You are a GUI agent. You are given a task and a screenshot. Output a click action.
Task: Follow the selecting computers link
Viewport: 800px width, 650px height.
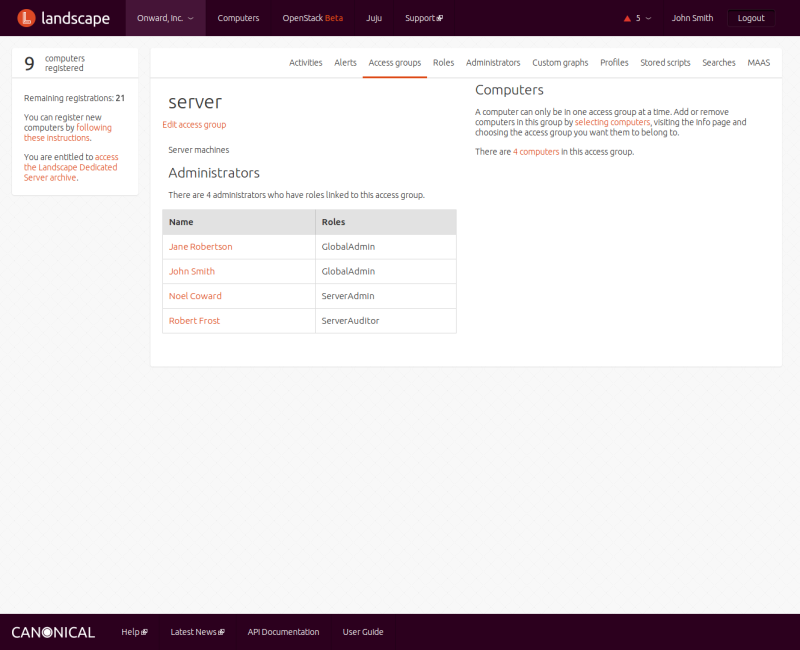(x=612, y=122)
